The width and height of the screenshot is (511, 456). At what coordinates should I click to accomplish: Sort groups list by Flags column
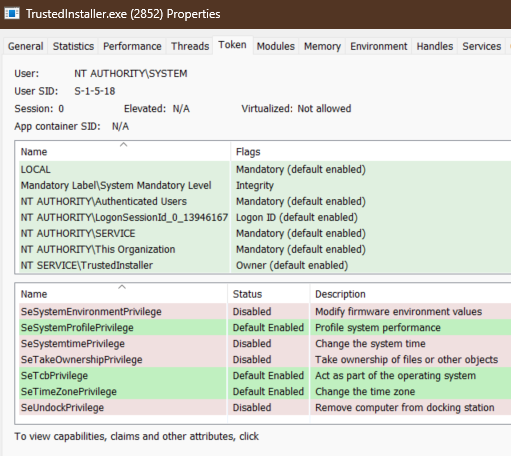tap(371, 152)
